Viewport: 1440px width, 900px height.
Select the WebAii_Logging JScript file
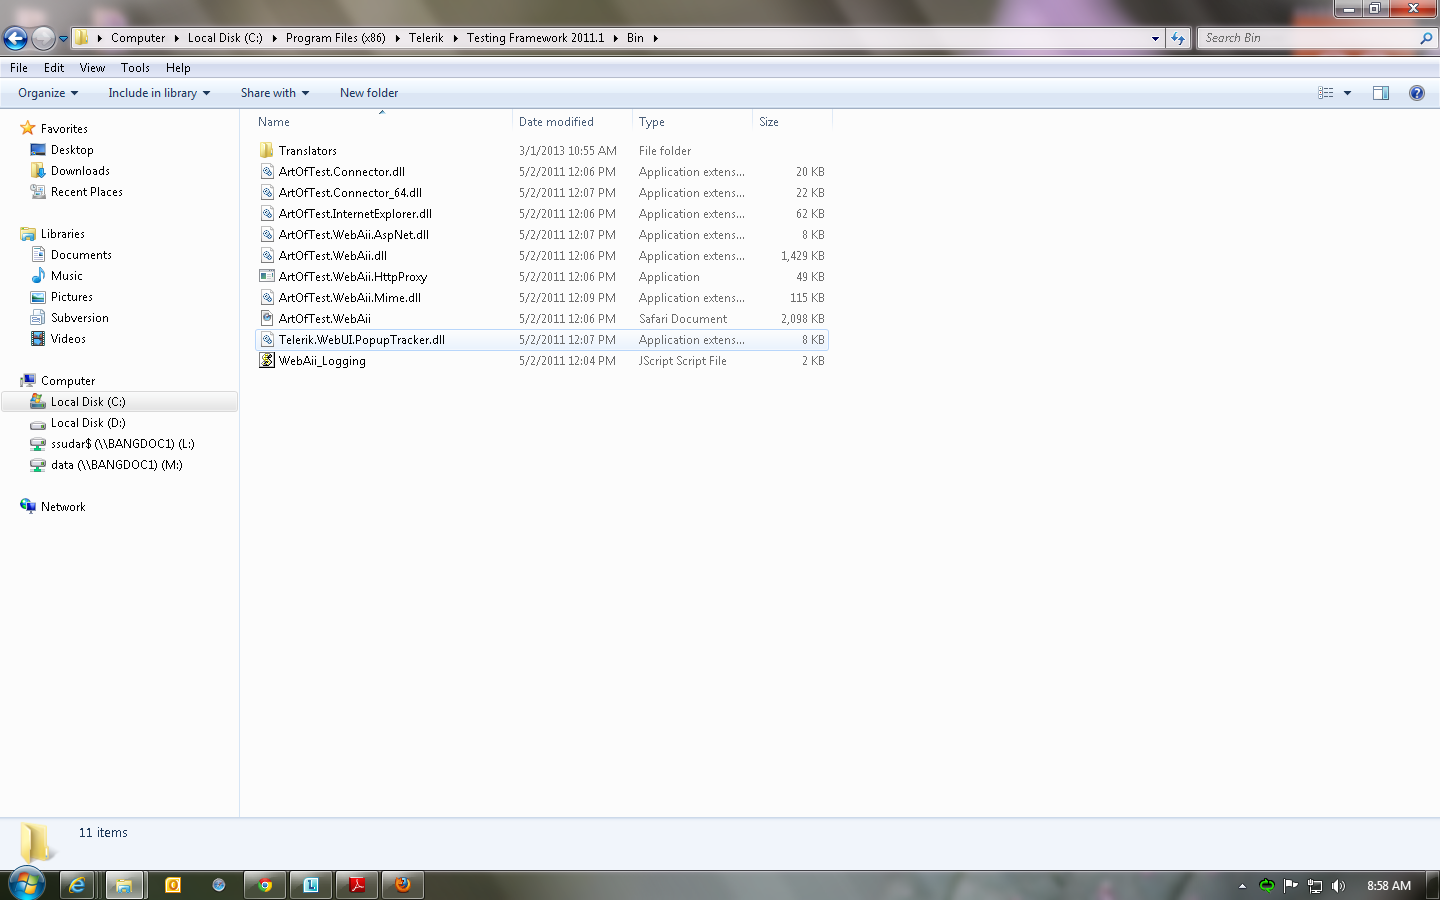click(322, 361)
